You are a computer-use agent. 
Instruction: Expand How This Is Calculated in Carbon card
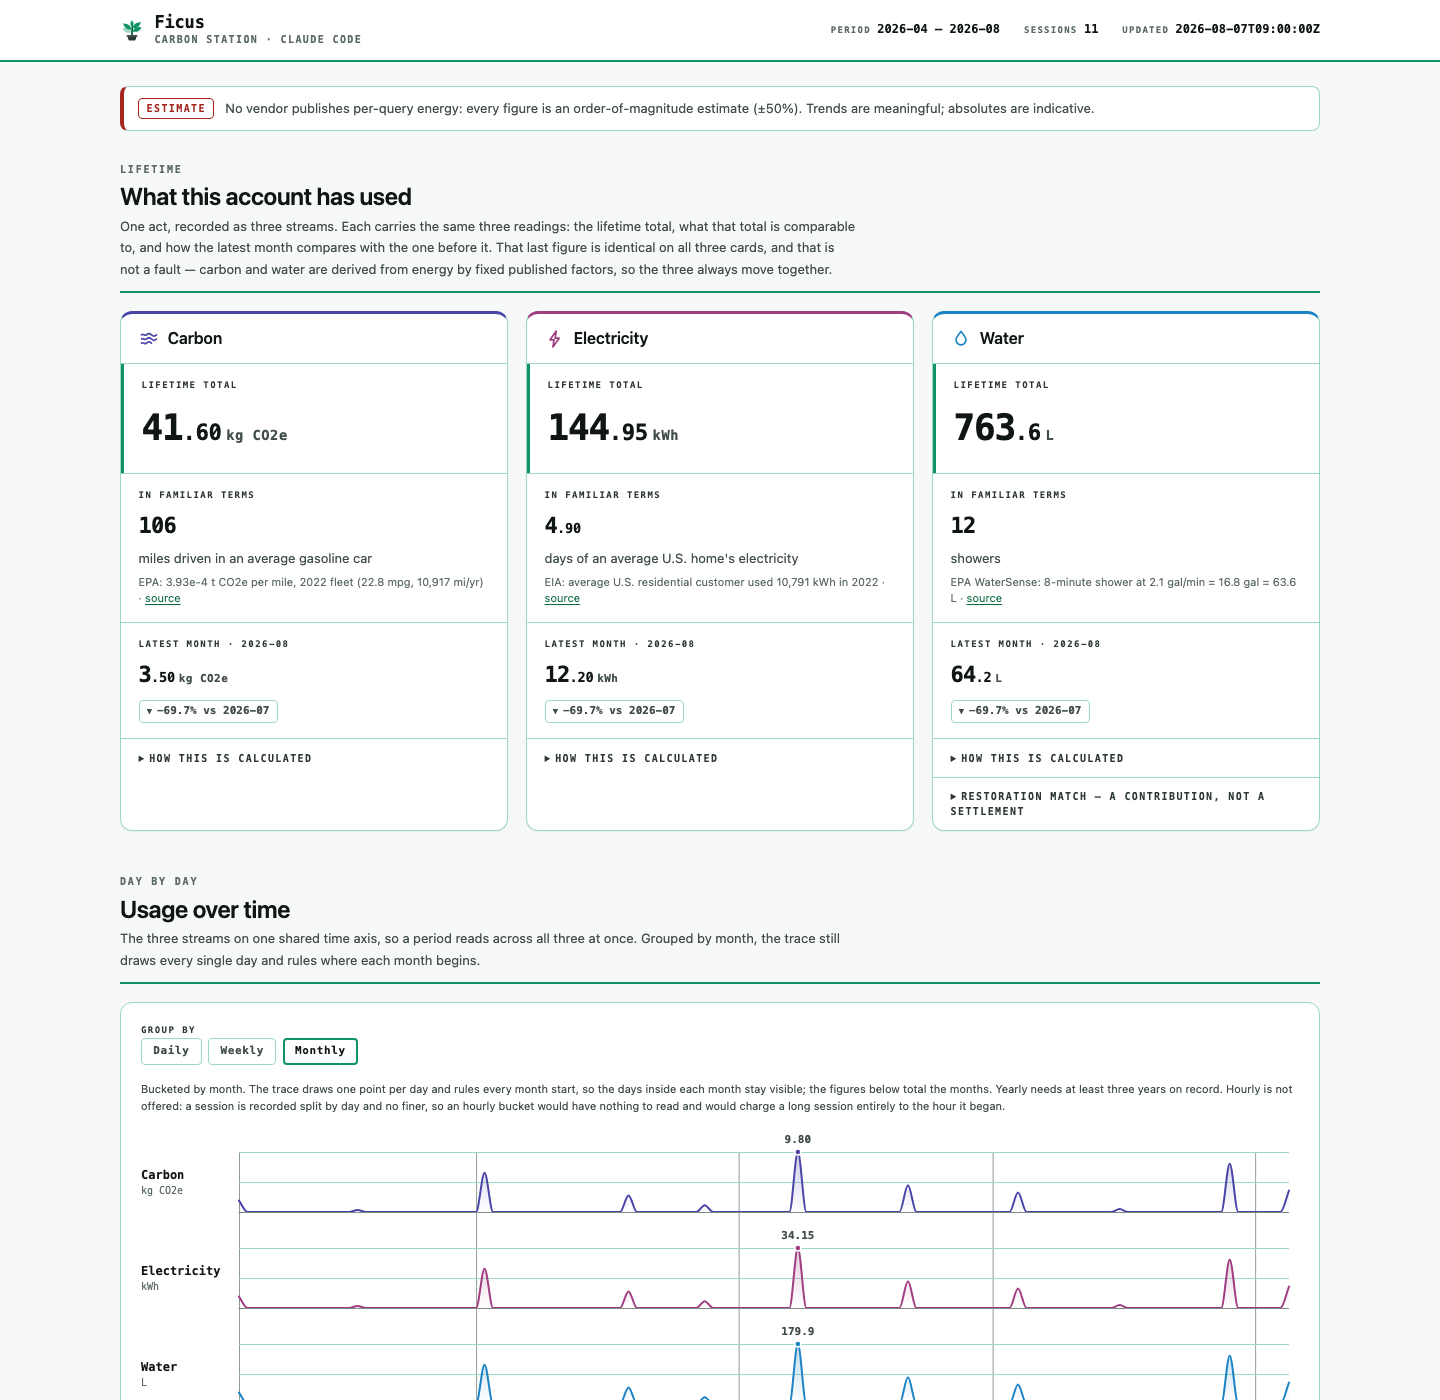(x=225, y=759)
